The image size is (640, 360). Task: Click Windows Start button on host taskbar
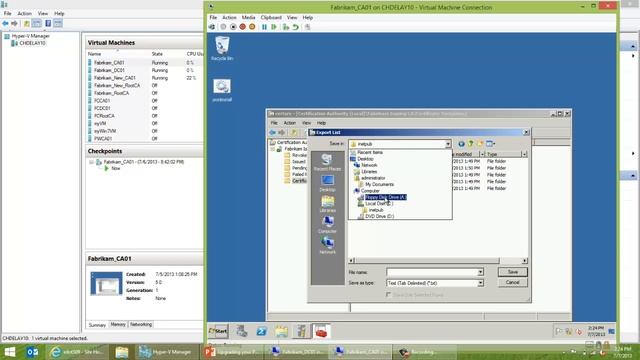tap(9, 352)
